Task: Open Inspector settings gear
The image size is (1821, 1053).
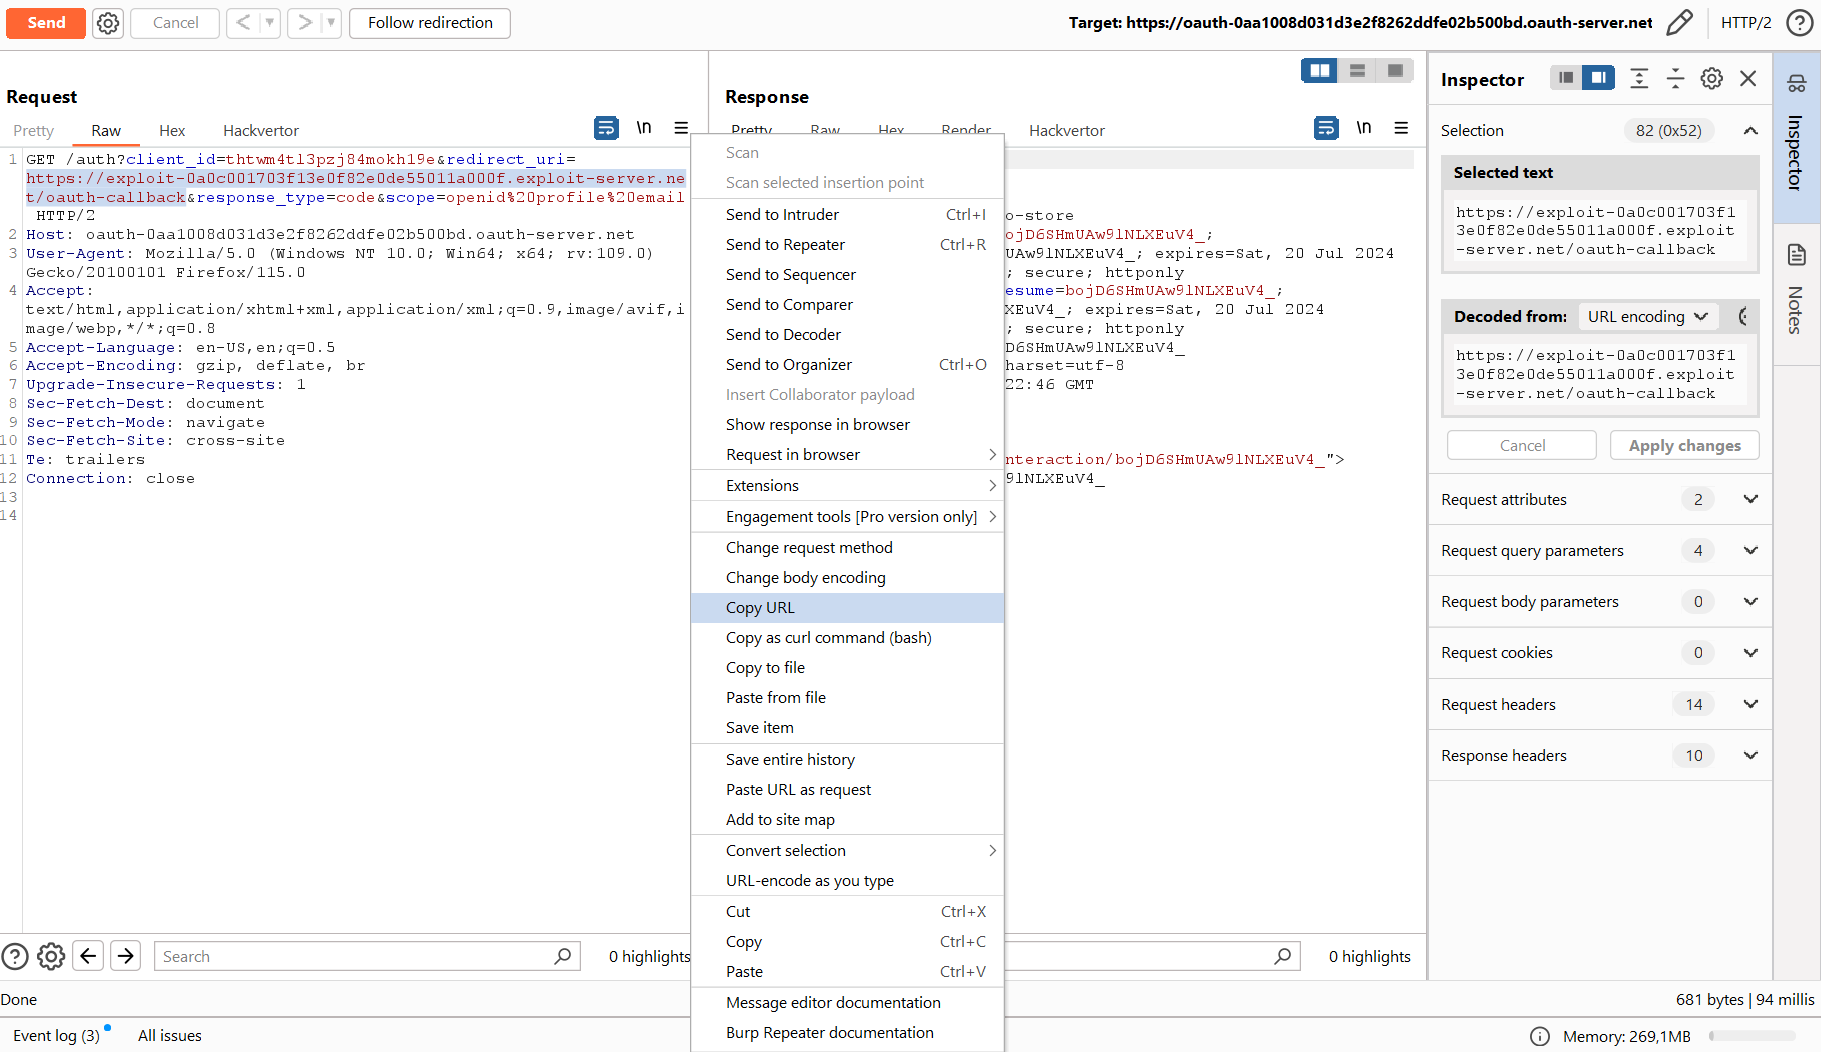Action: coord(1712,78)
